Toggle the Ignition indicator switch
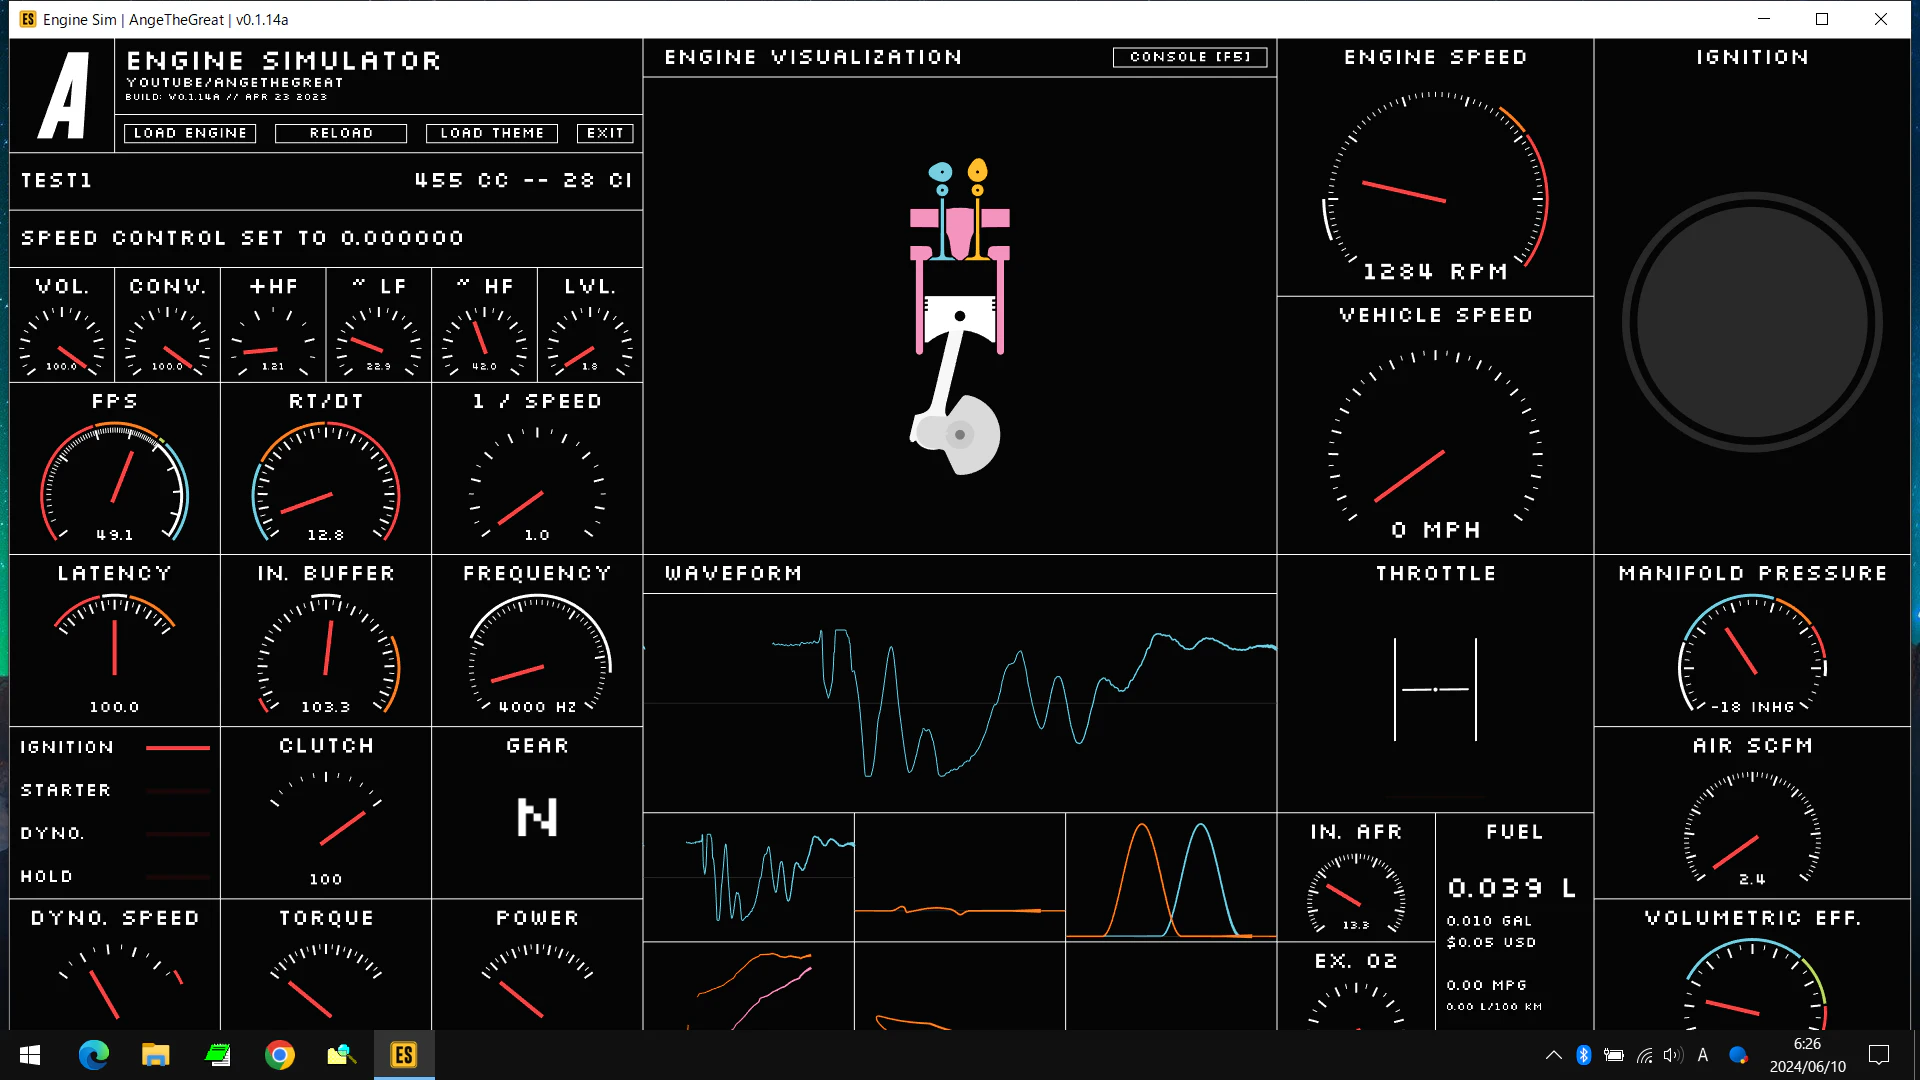This screenshot has height=1080, width=1920. point(115,747)
